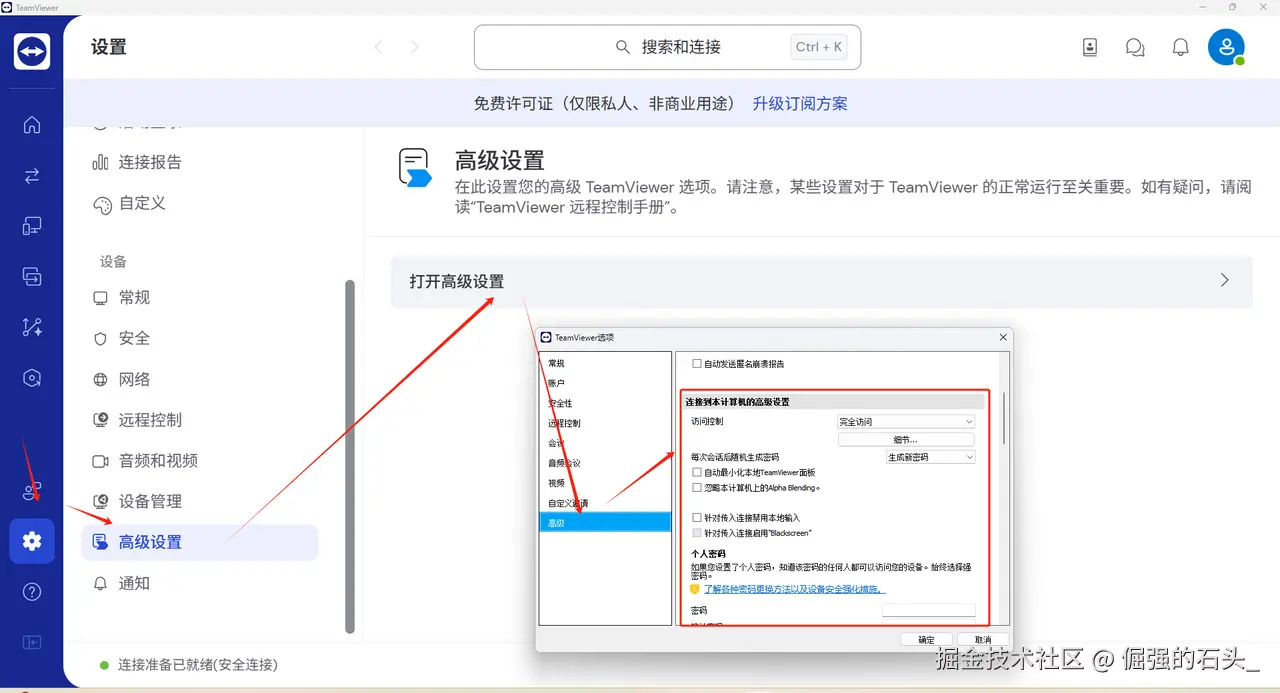Click the 密码 input field in dialog
The height and width of the screenshot is (693, 1280).
[x=929, y=610]
